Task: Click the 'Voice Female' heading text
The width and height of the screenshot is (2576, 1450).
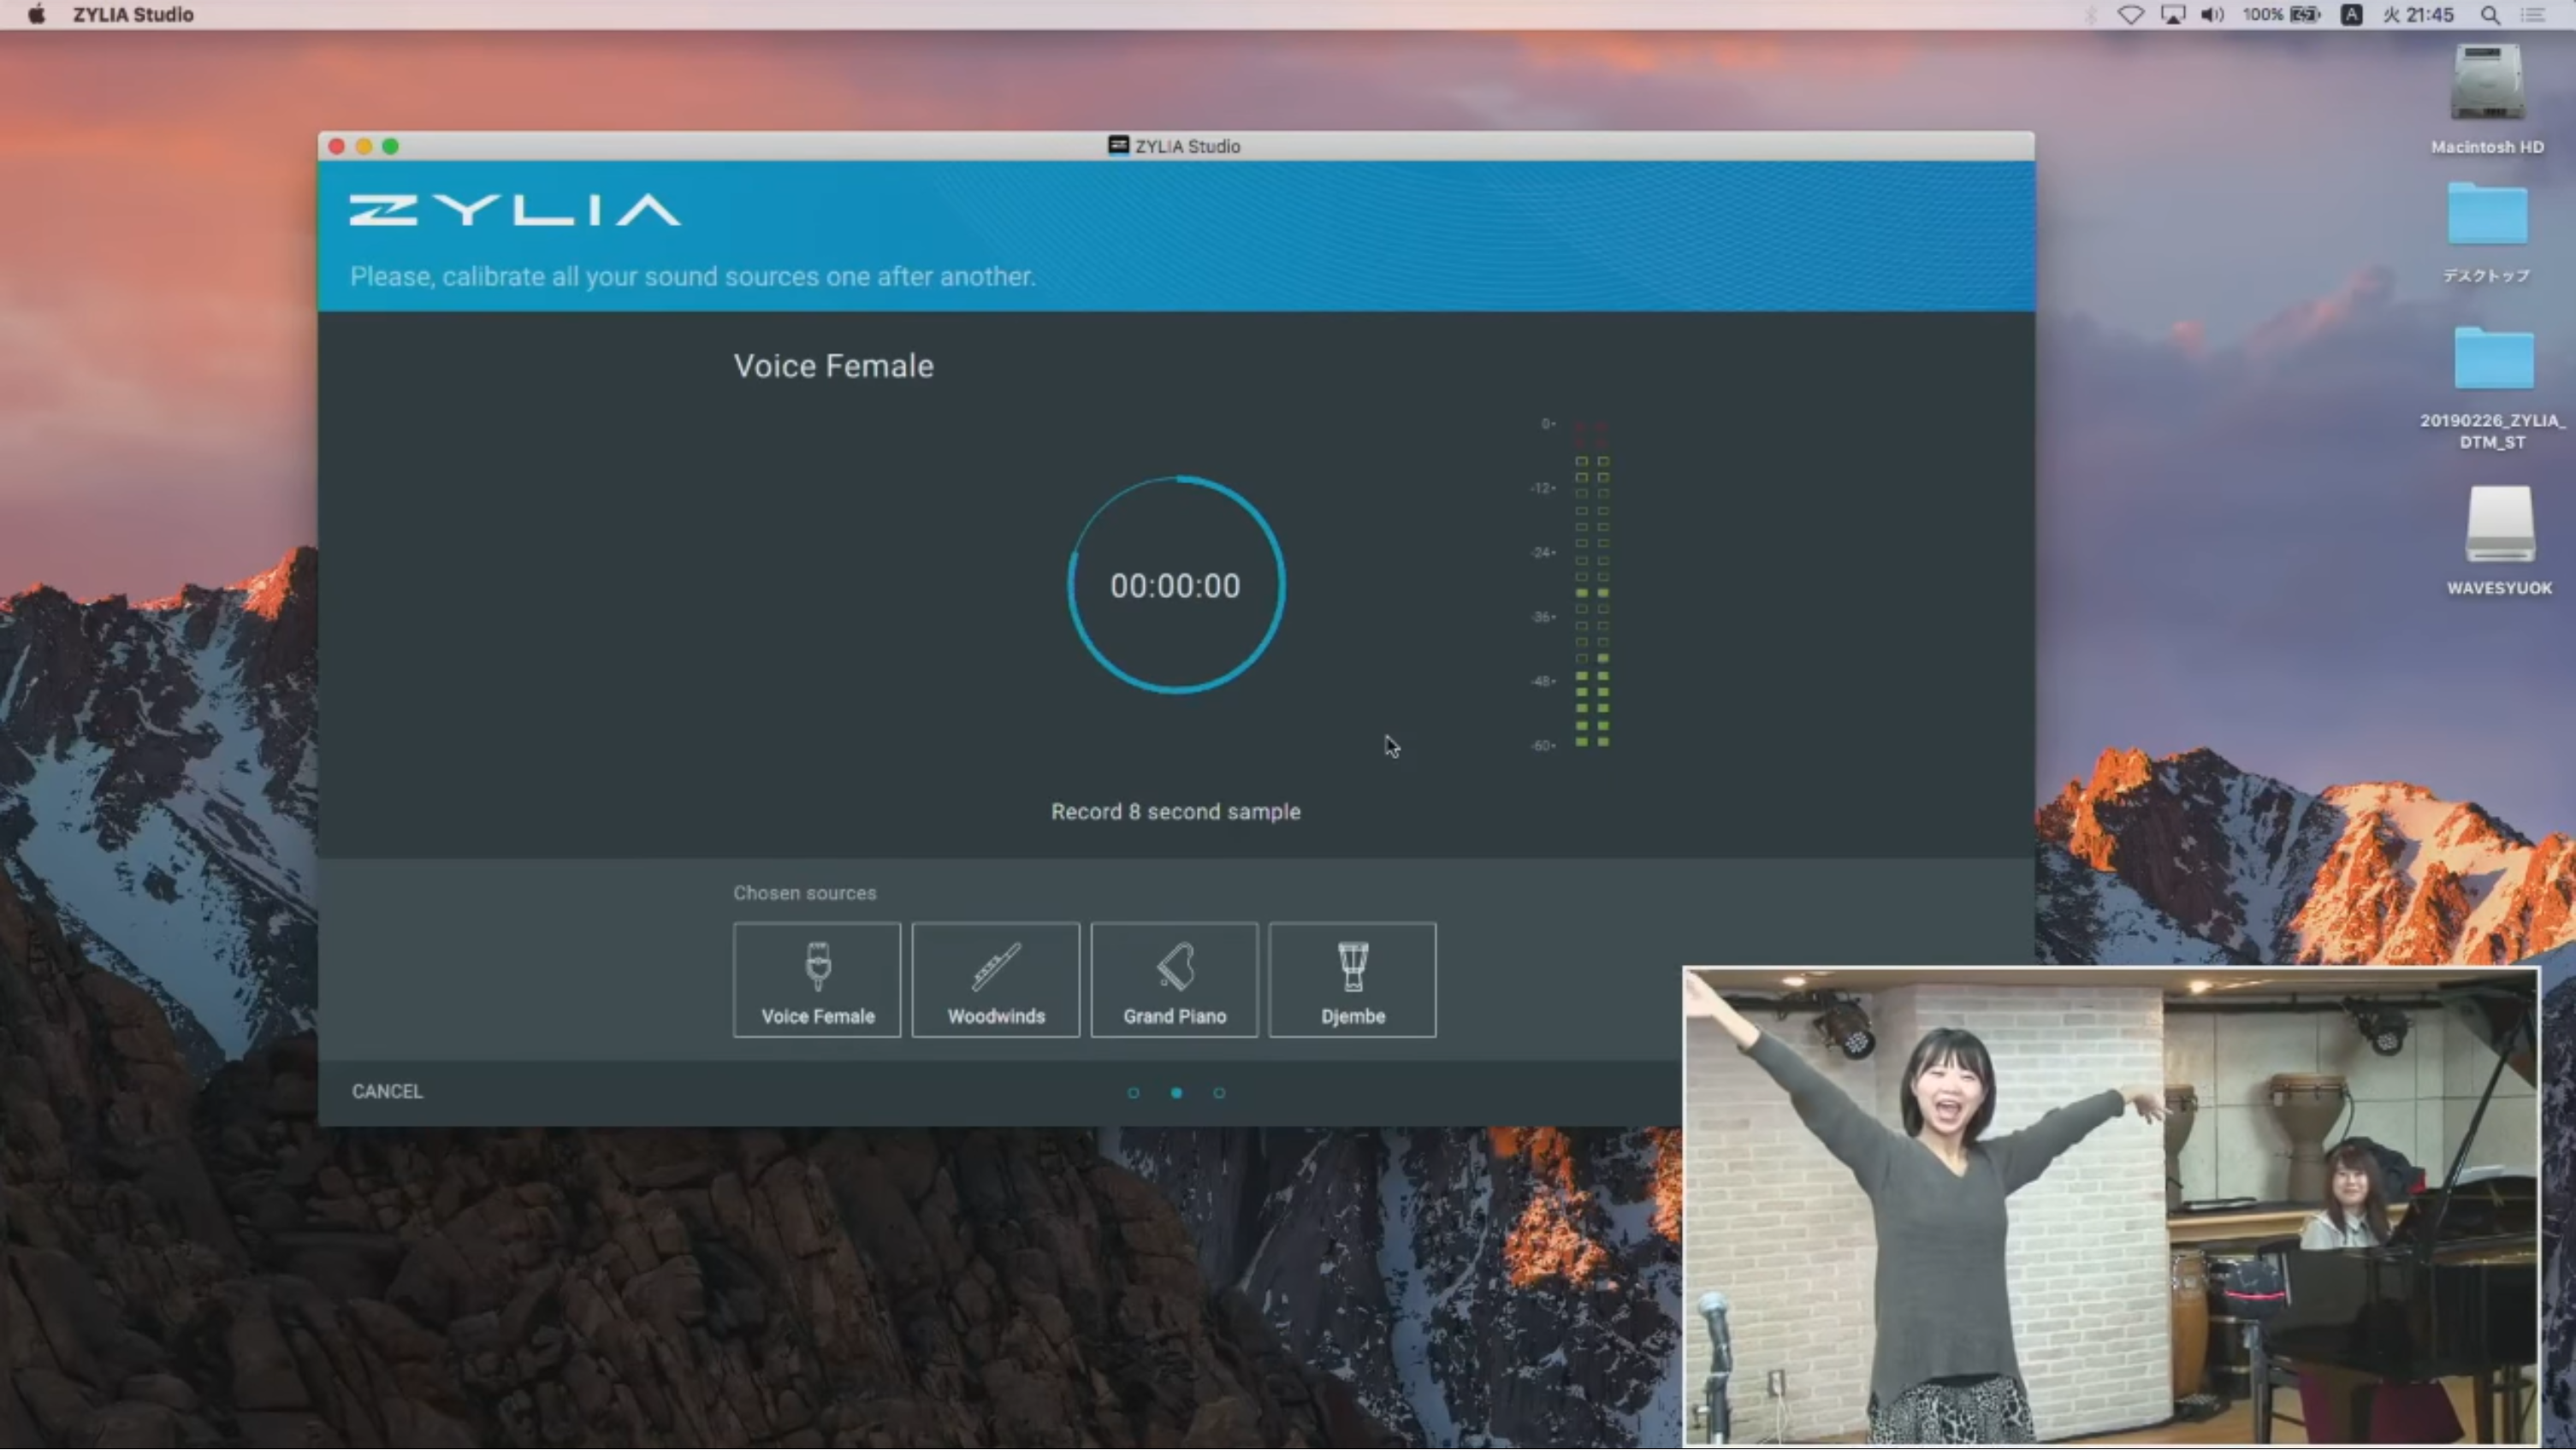Action: (834, 366)
